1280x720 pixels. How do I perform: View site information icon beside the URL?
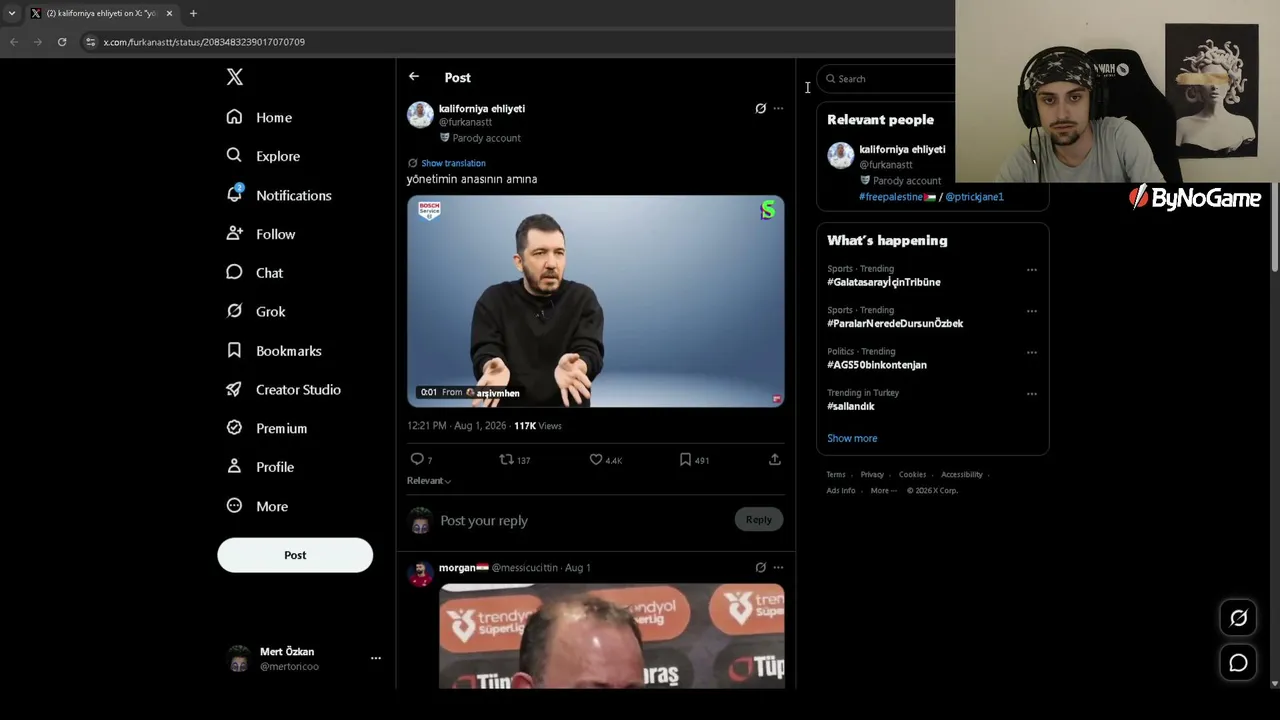pos(90,42)
